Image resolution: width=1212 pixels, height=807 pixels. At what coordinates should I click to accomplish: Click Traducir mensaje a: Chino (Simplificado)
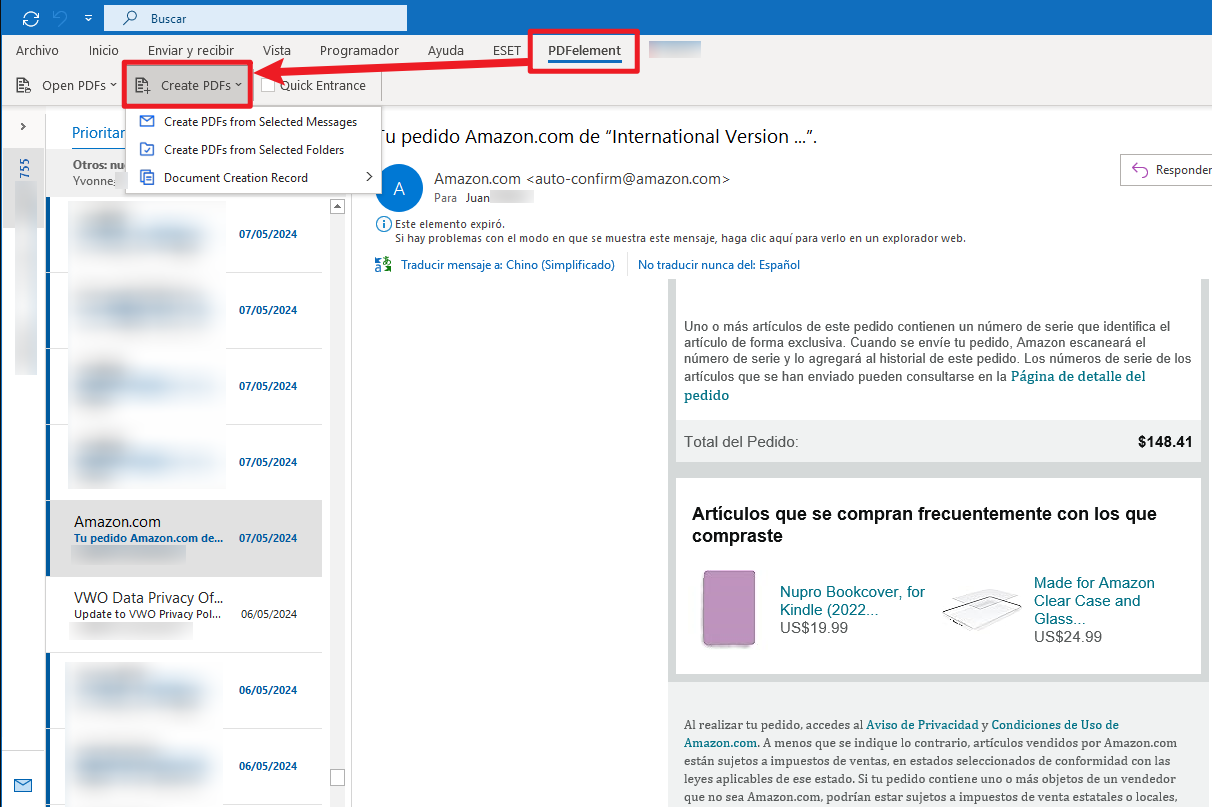pyautogui.click(x=508, y=265)
